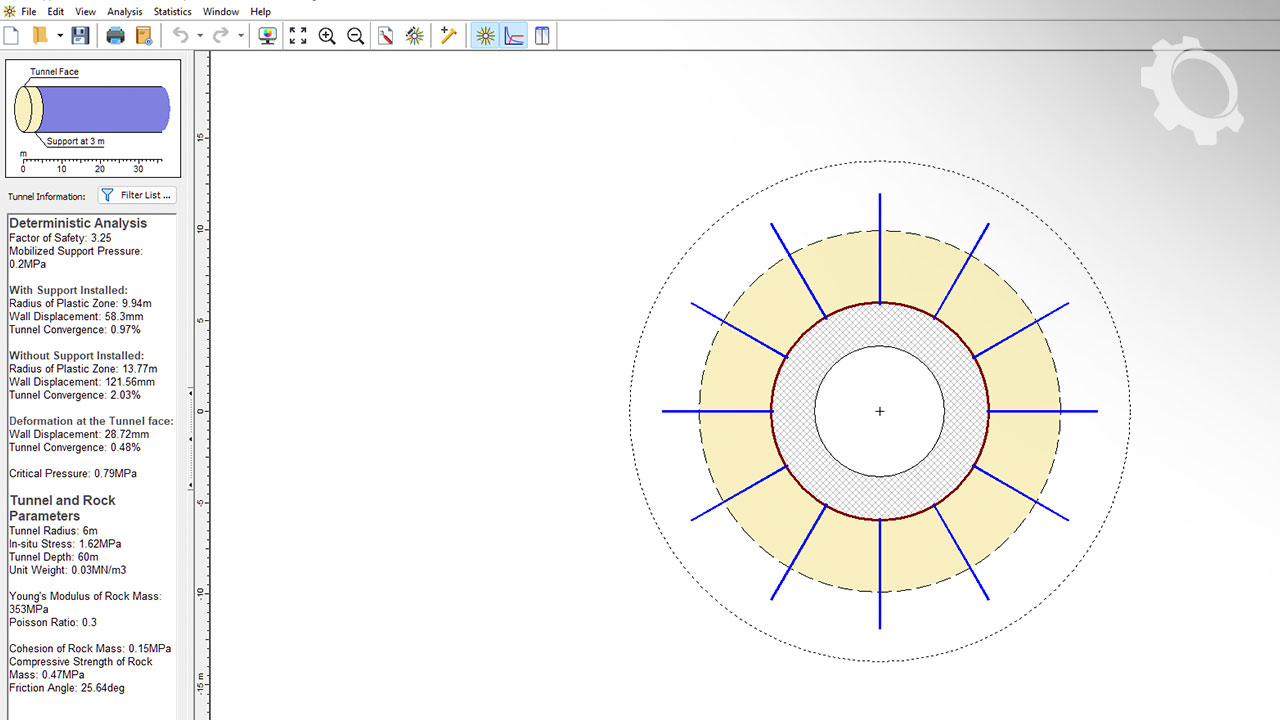Viewport: 1280px width, 720px height.
Task: Click the New file icon
Action: 12,36
